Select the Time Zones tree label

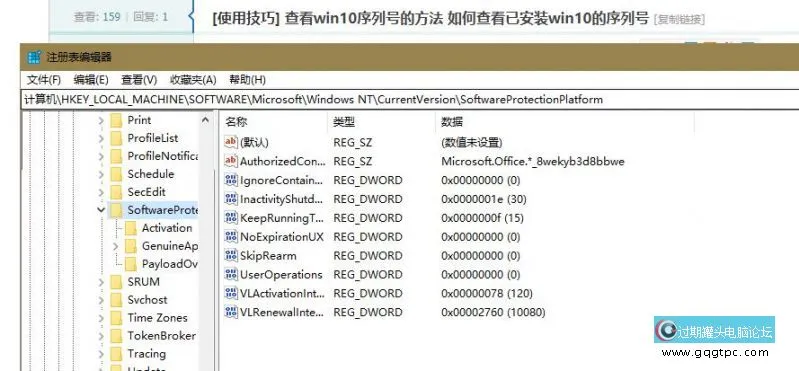tap(157, 318)
